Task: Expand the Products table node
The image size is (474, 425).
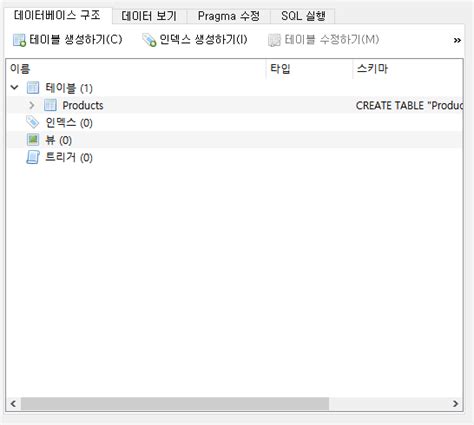Action: pos(32,105)
